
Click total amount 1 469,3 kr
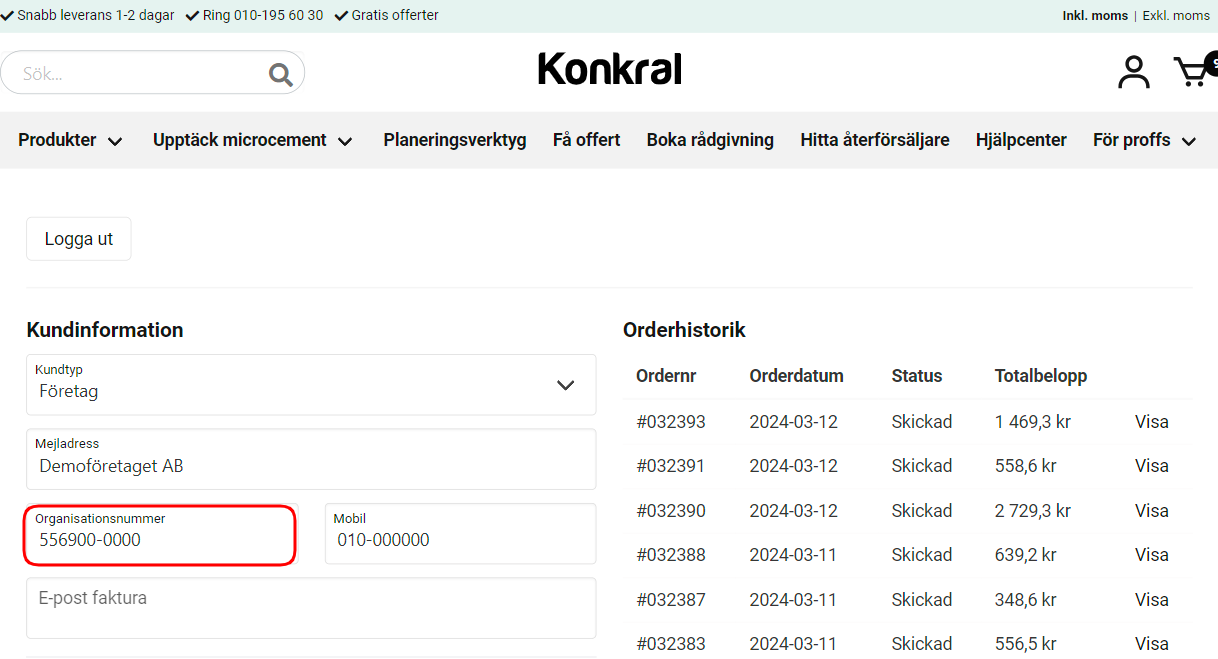[x=1033, y=422]
